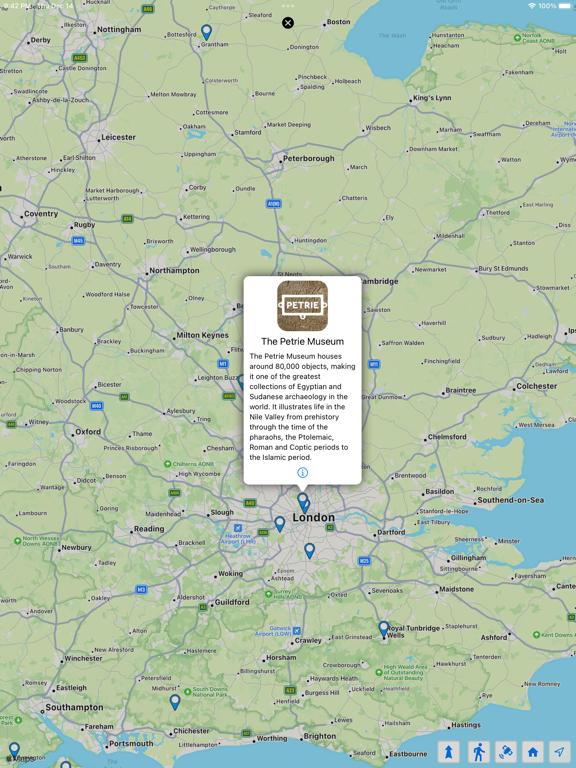The image size is (576, 768).
Task: Tap the 'London' city label
Action: click(313, 517)
